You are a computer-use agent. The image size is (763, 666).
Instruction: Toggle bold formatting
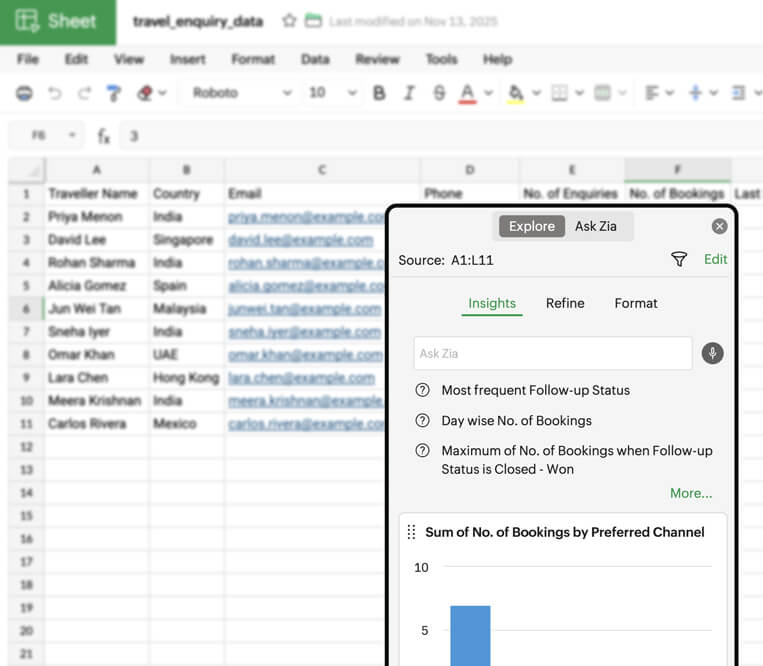(x=379, y=92)
